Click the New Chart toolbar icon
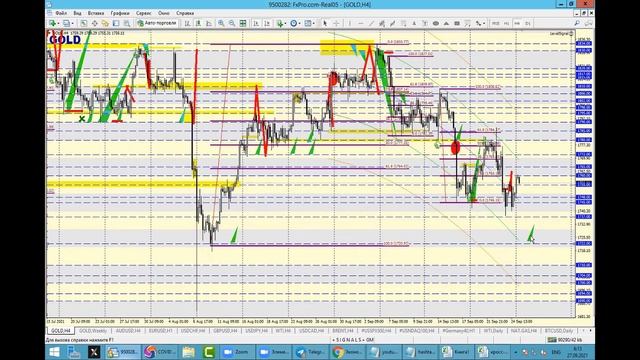Image resolution: width=640 pixels, height=360 pixels. pos(52,23)
